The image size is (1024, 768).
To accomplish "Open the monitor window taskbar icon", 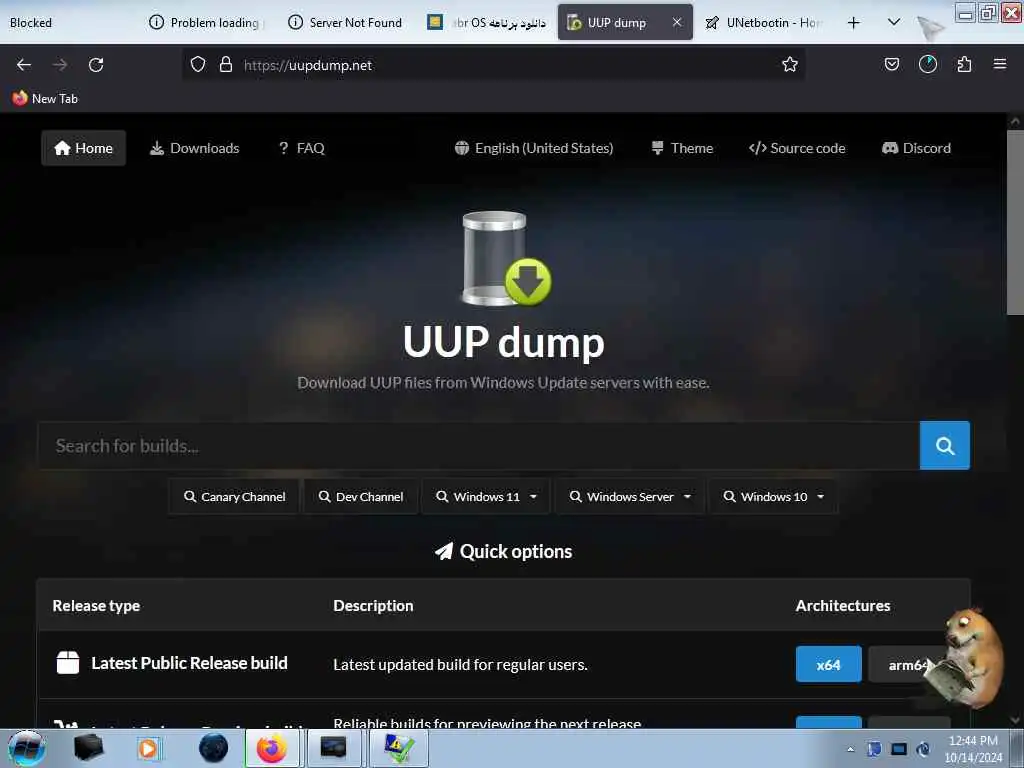I will click(333, 748).
